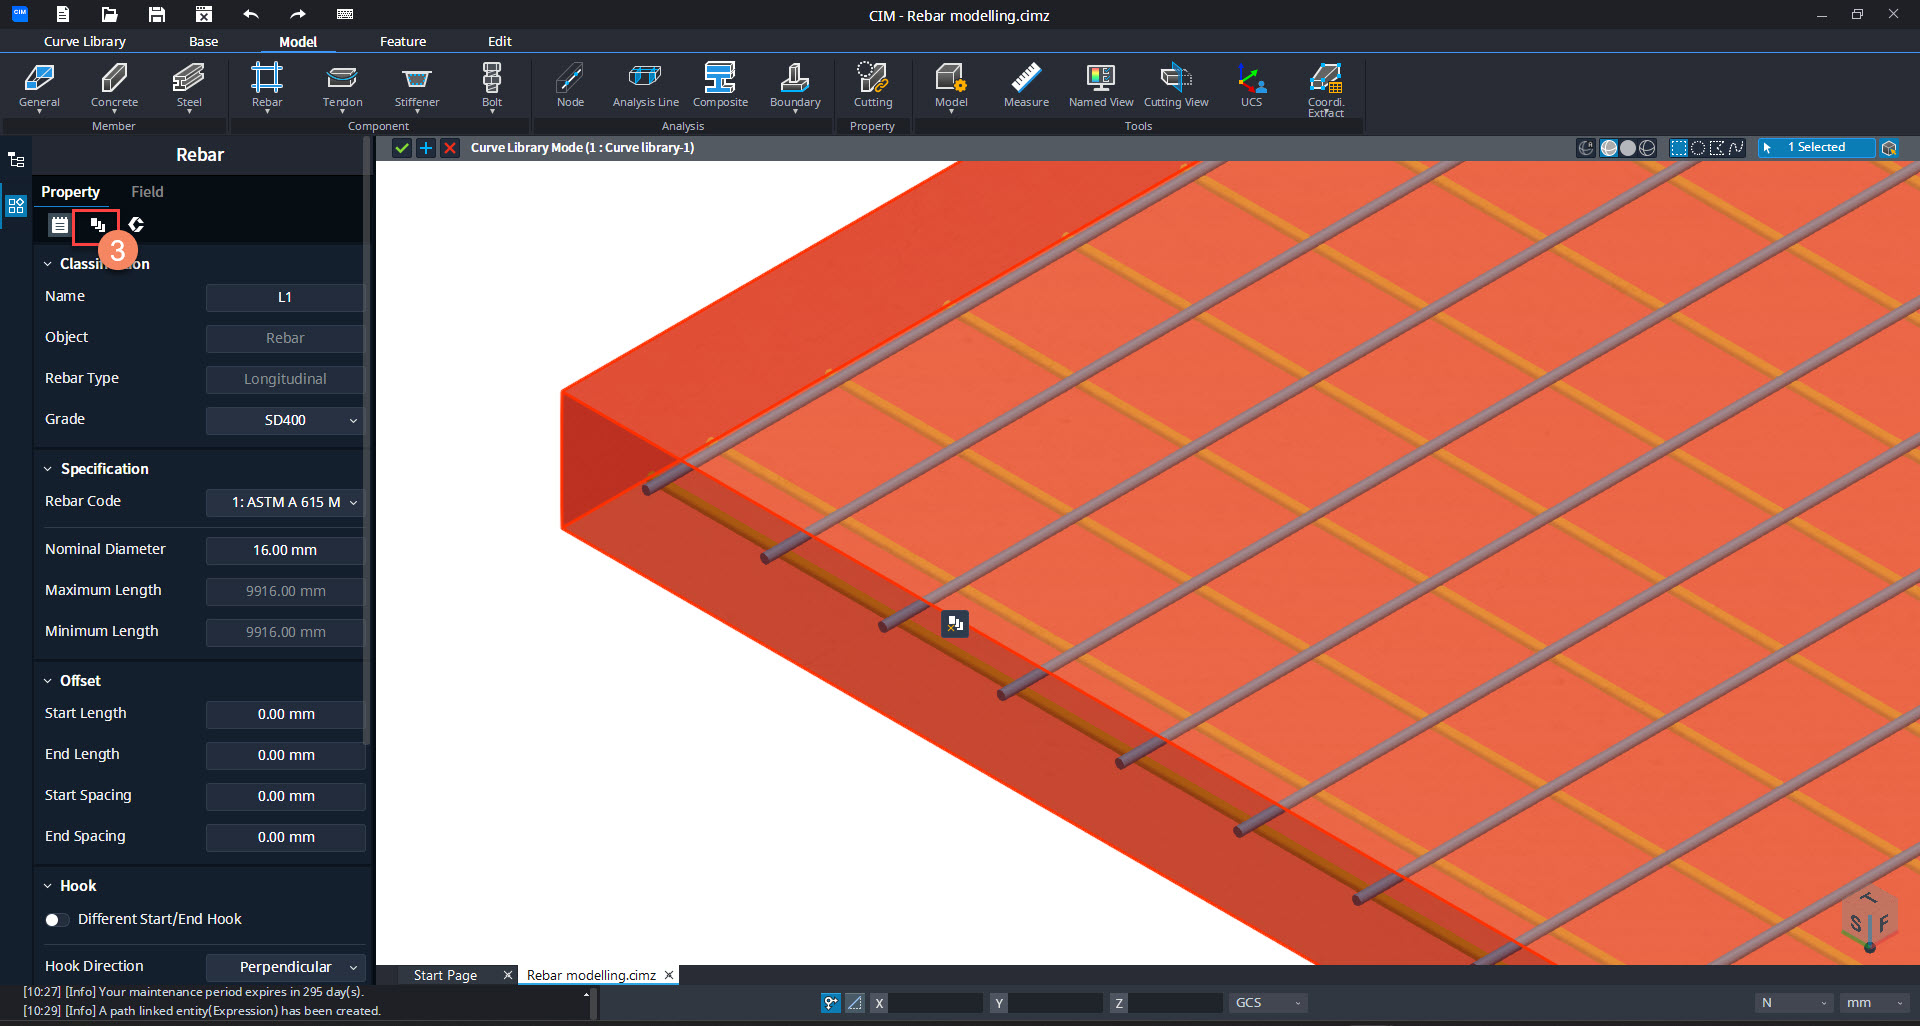Switch to the Curve Library ribbon tab

[85, 42]
